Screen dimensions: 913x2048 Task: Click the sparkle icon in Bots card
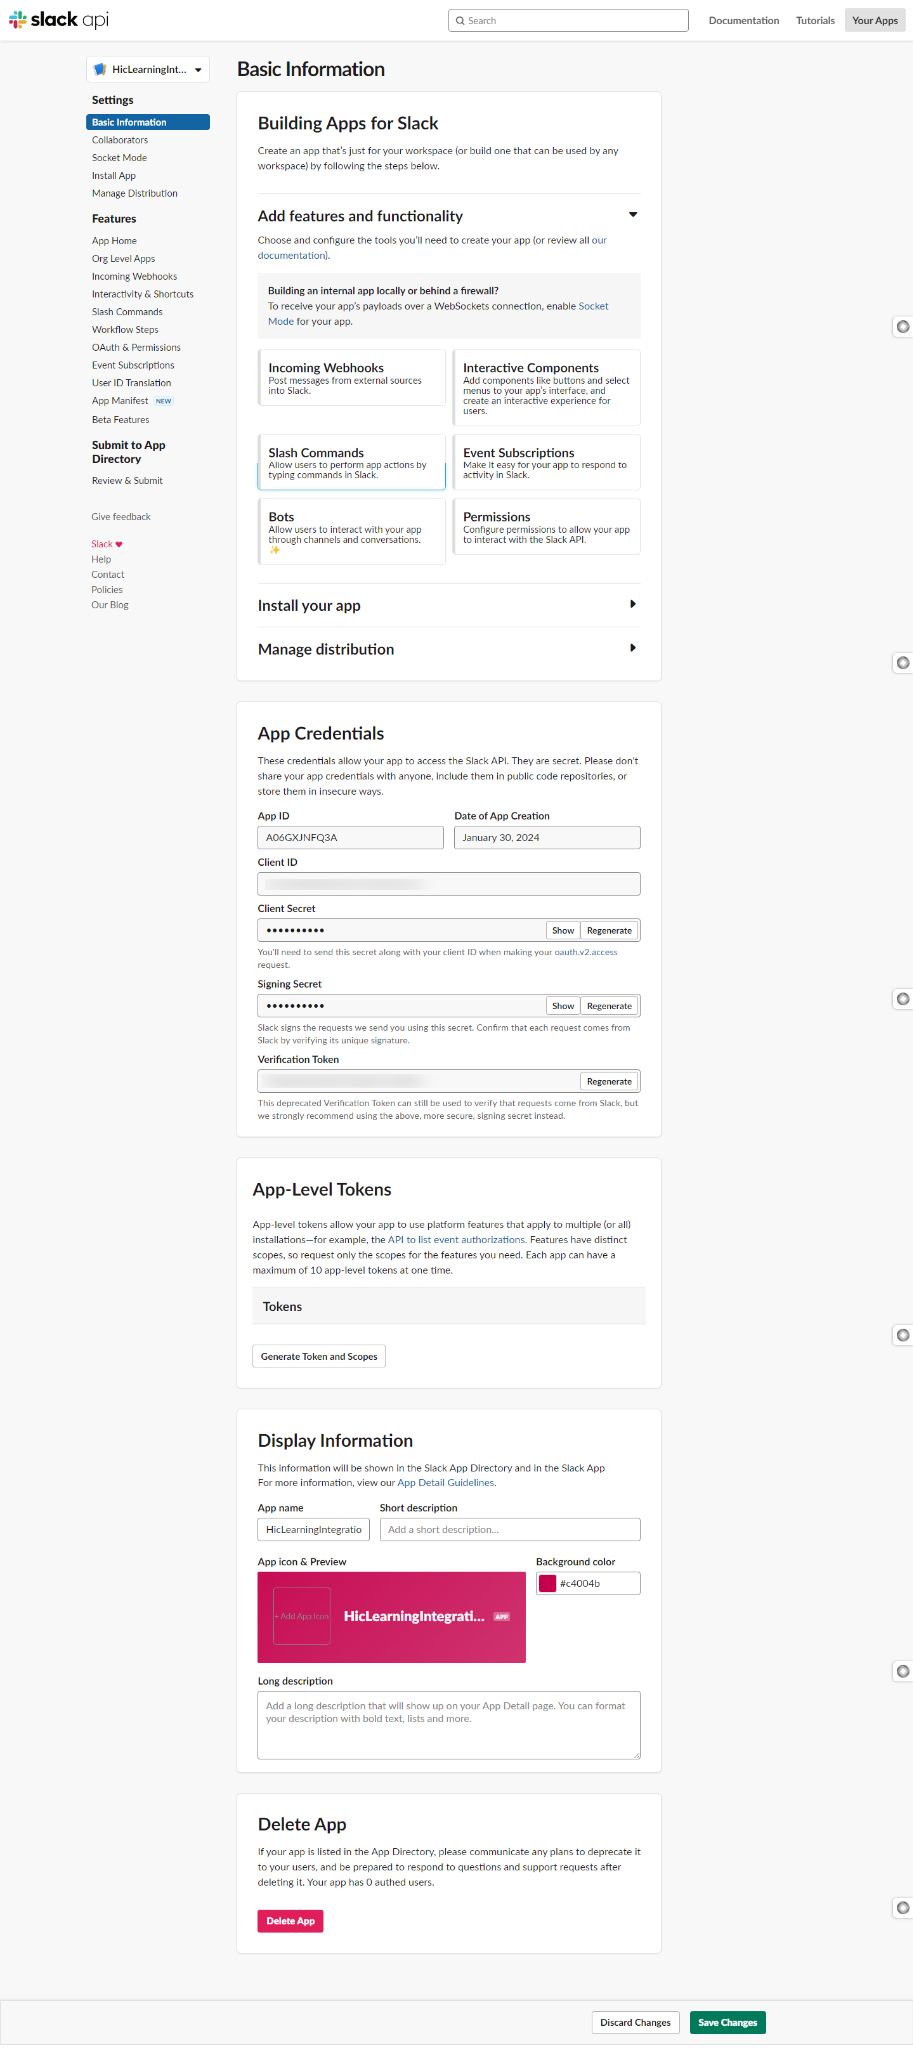click(275, 550)
